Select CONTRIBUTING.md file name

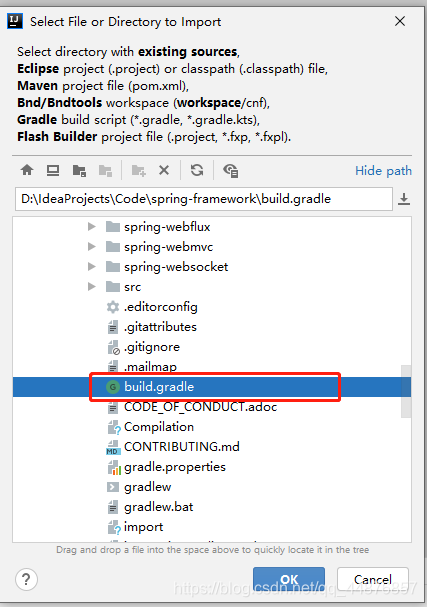[182, 447]
